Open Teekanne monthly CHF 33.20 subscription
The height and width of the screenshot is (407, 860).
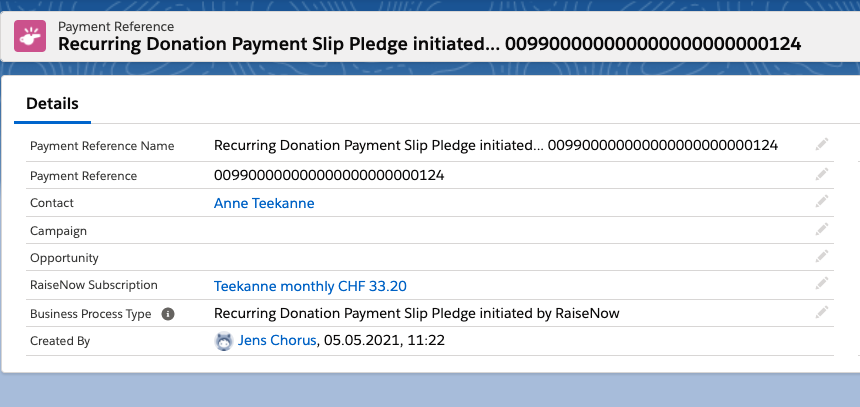310,286
